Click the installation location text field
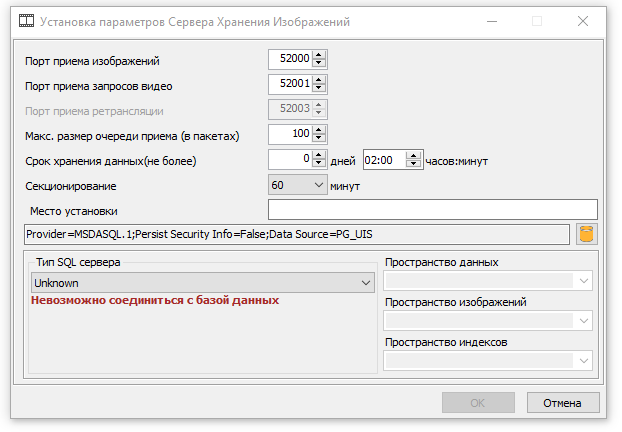The height and width of the screenshot is (432, 622). (x=432, y=209)
